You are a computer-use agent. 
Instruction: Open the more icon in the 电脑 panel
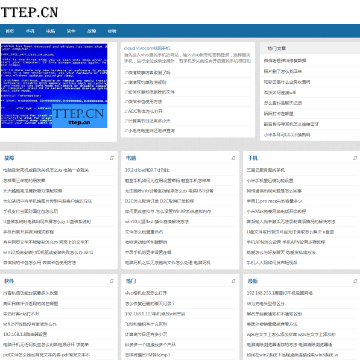(x=233, y=158)
